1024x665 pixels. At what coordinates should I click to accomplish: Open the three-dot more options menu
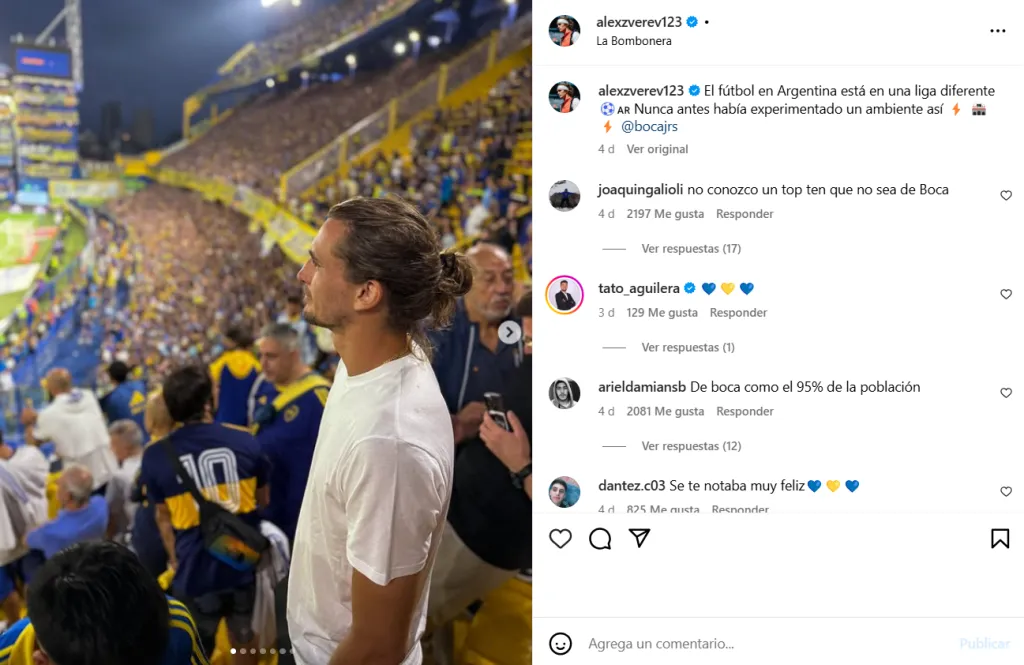coord(998,31)
